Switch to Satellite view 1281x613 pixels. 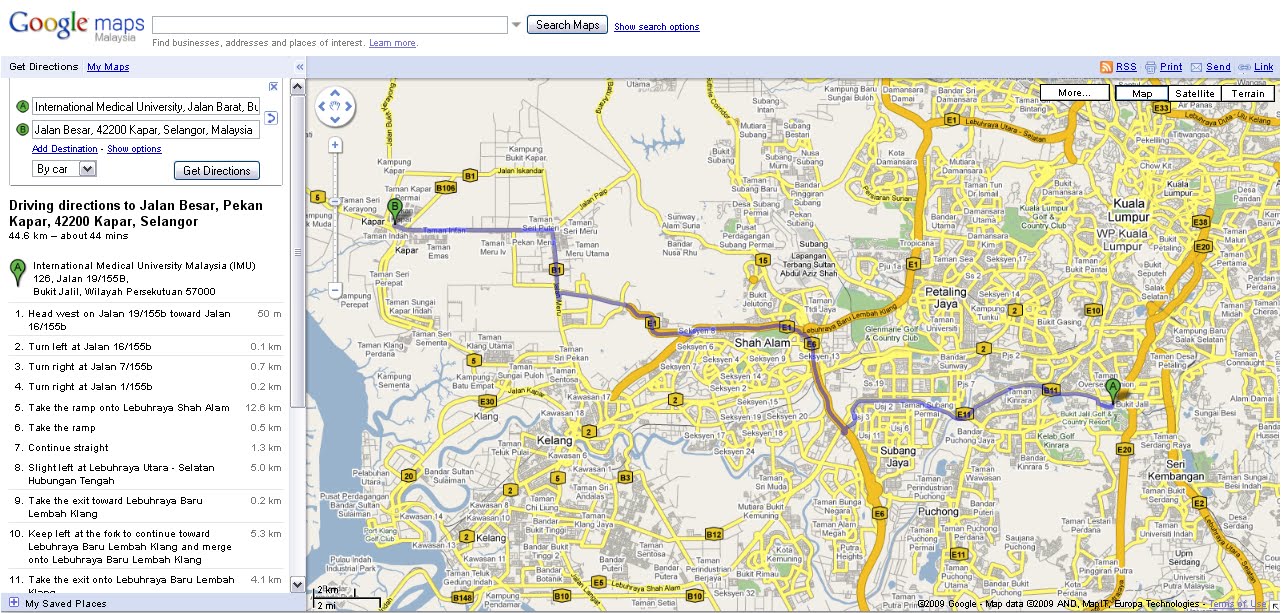pyautogui.click(x=1194, y=93)
